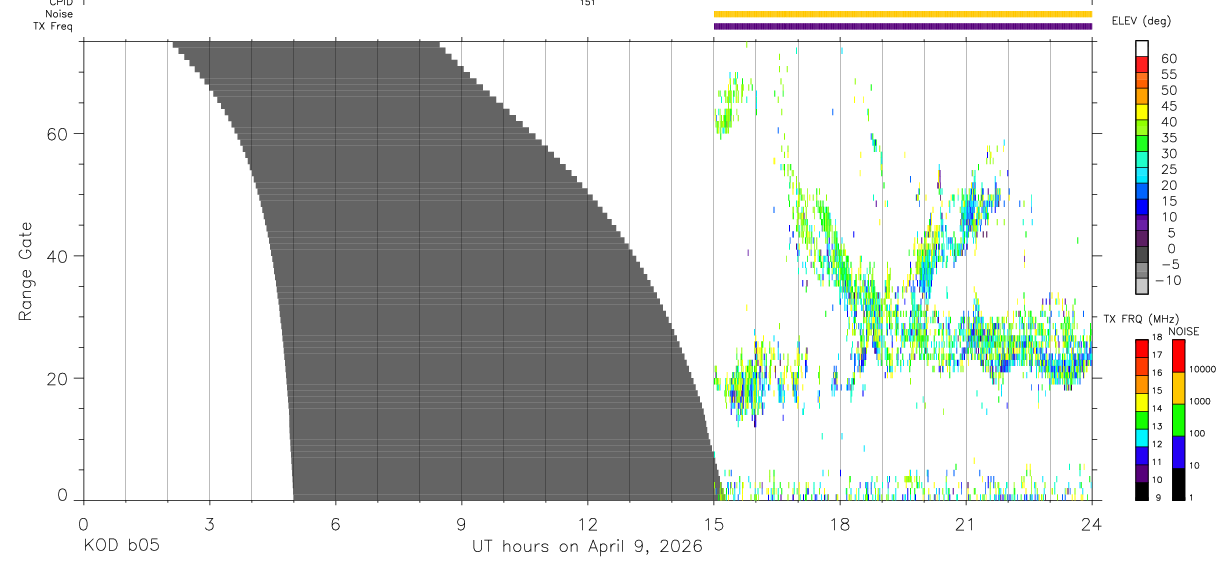Viewport: 1228px width, 567px height.
Task: Click the yellow Noise bar above the plot
Action: click(902, 14)
